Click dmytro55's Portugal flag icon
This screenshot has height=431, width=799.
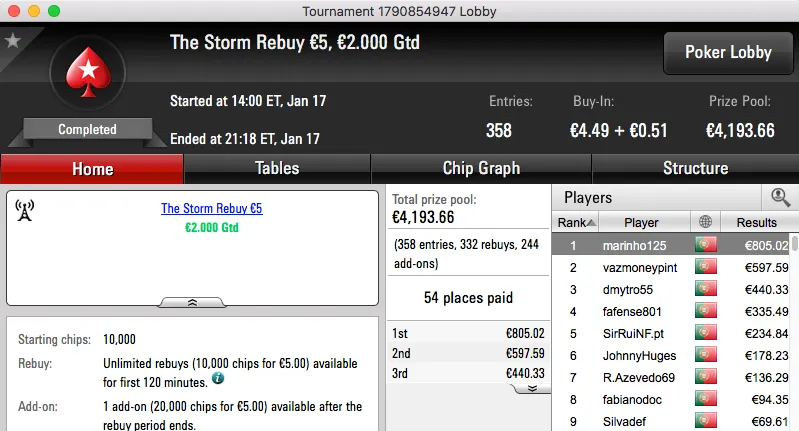[x=707, y=290]
